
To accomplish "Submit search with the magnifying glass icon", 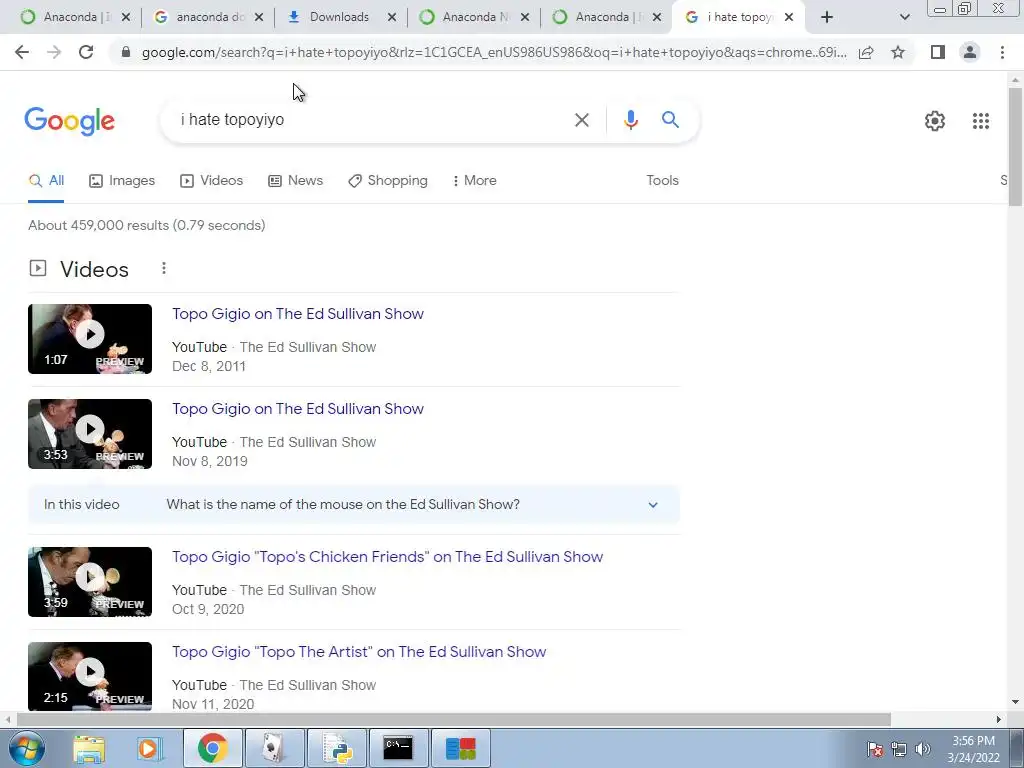I will tap(670, 120).
